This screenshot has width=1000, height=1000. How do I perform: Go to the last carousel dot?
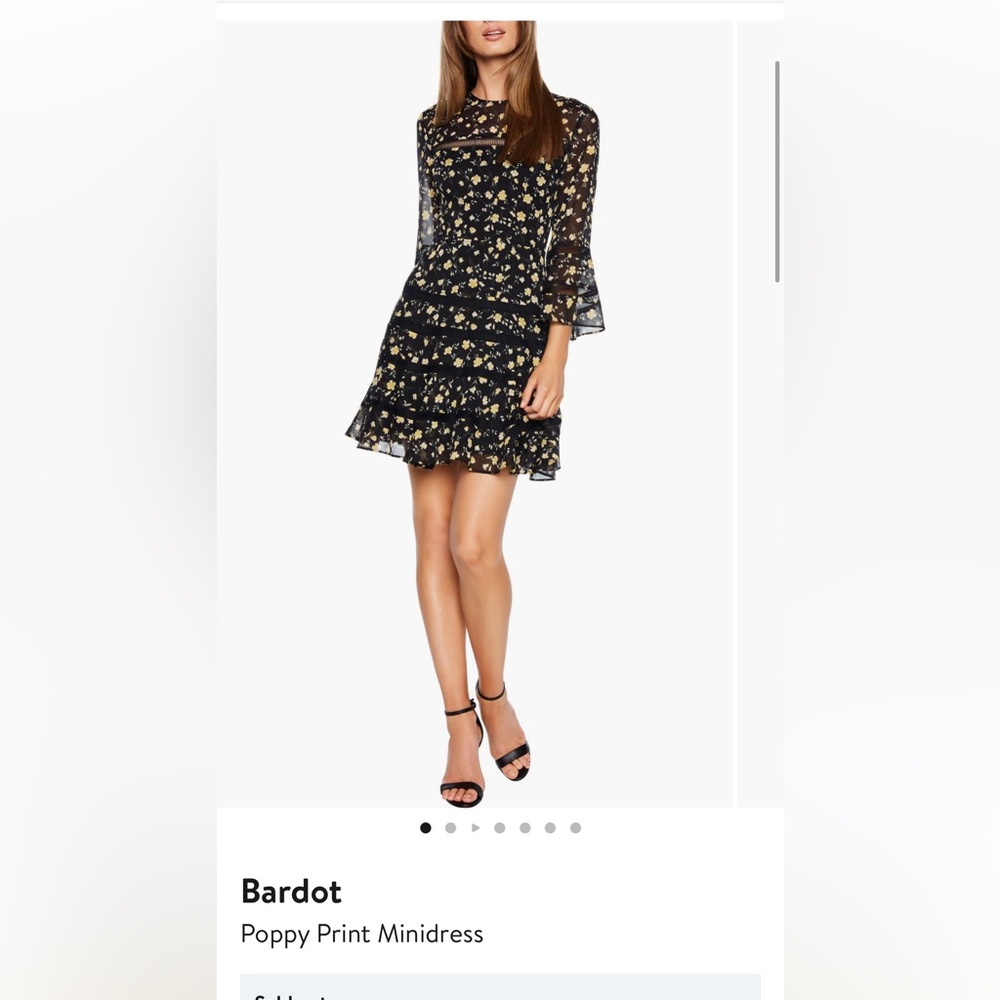[575, 828]
